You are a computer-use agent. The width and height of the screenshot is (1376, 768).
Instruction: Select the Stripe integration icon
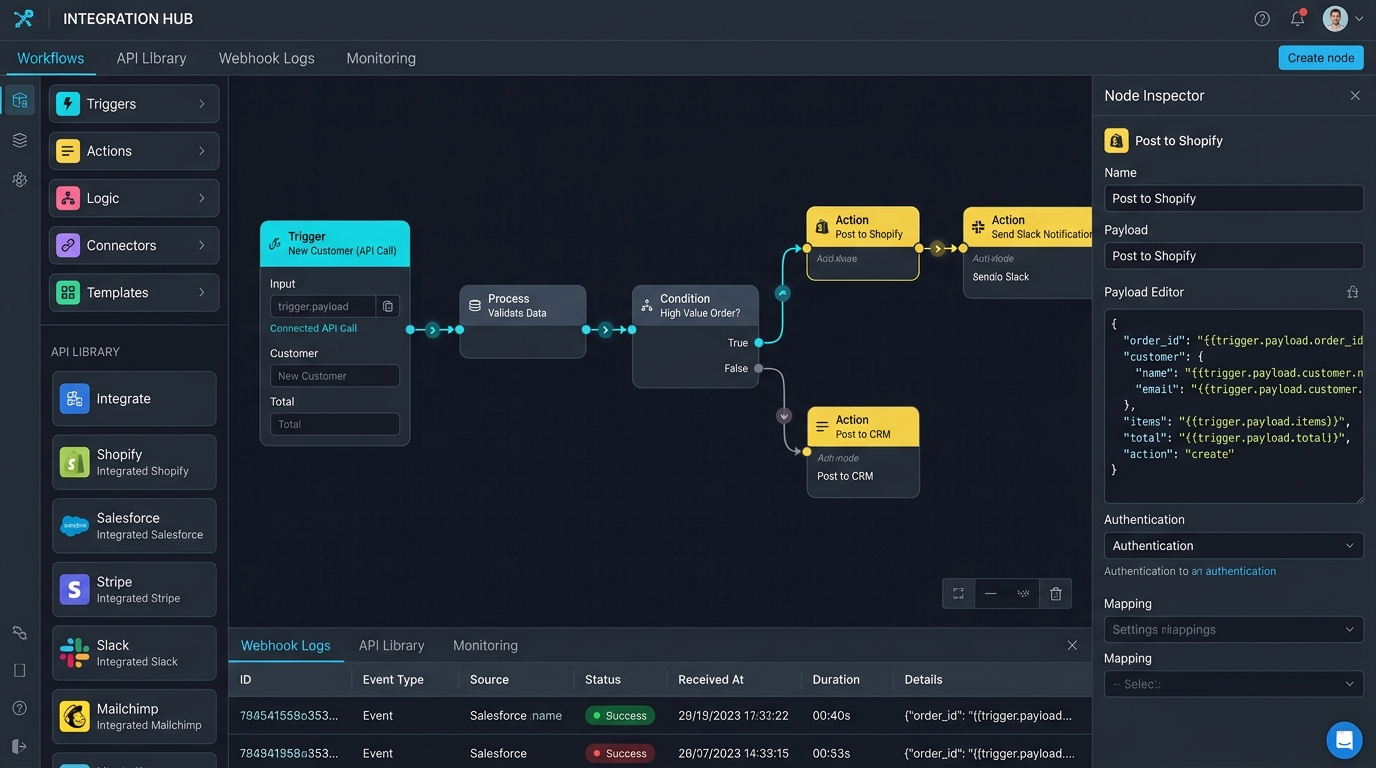click(x=74, y=590)
